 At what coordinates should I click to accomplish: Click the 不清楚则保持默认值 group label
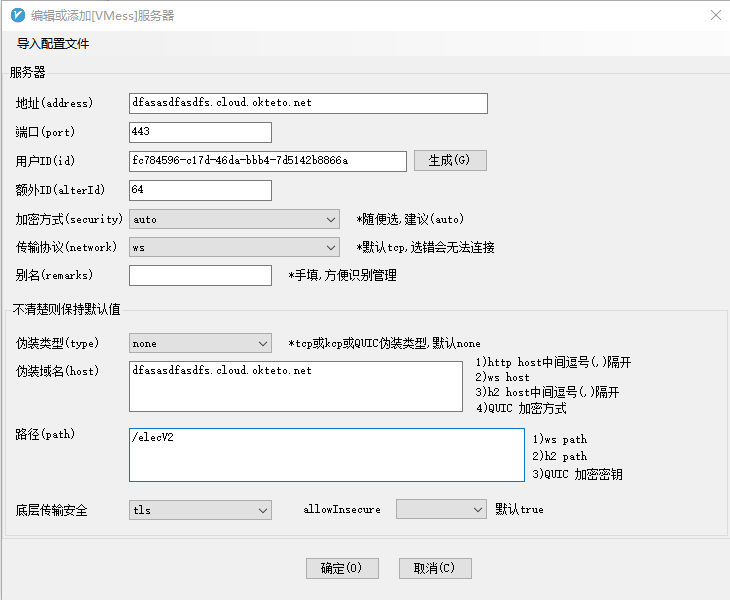66,309
